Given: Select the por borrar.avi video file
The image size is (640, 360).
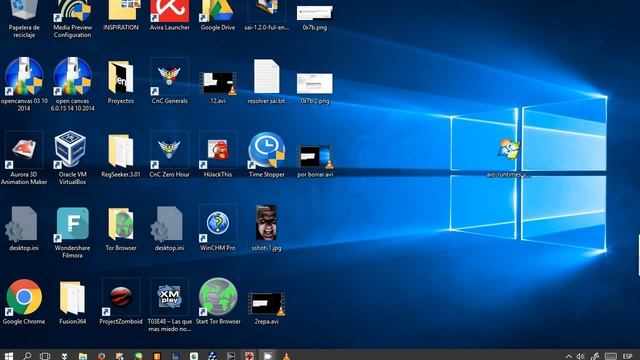Looking at the screenshot, I should (x=315, y=162).
